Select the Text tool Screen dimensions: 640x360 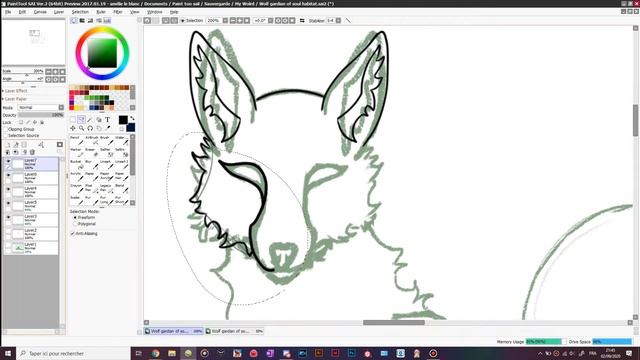click(x=107, y=120)
